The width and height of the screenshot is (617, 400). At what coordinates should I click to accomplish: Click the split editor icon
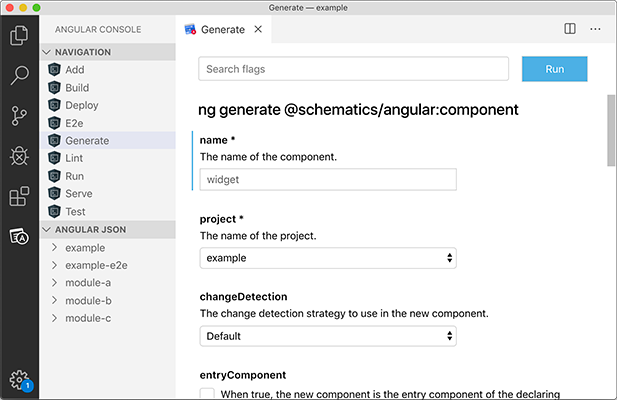point(570,29)
